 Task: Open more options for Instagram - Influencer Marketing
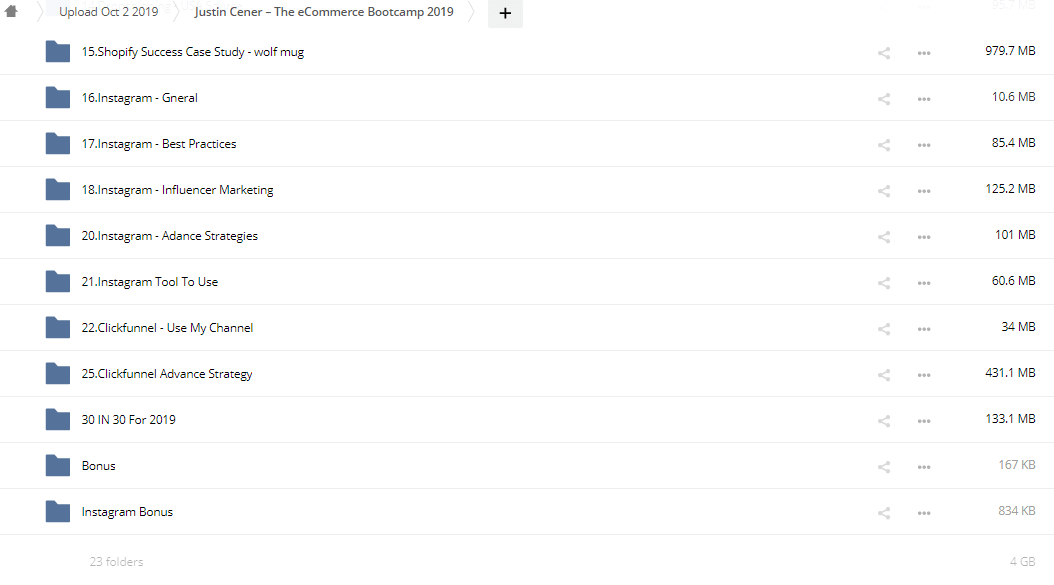click(x=924, y=190)
